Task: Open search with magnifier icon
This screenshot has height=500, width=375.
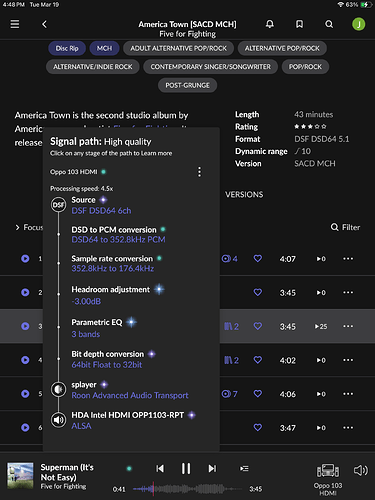Action: 329,24
